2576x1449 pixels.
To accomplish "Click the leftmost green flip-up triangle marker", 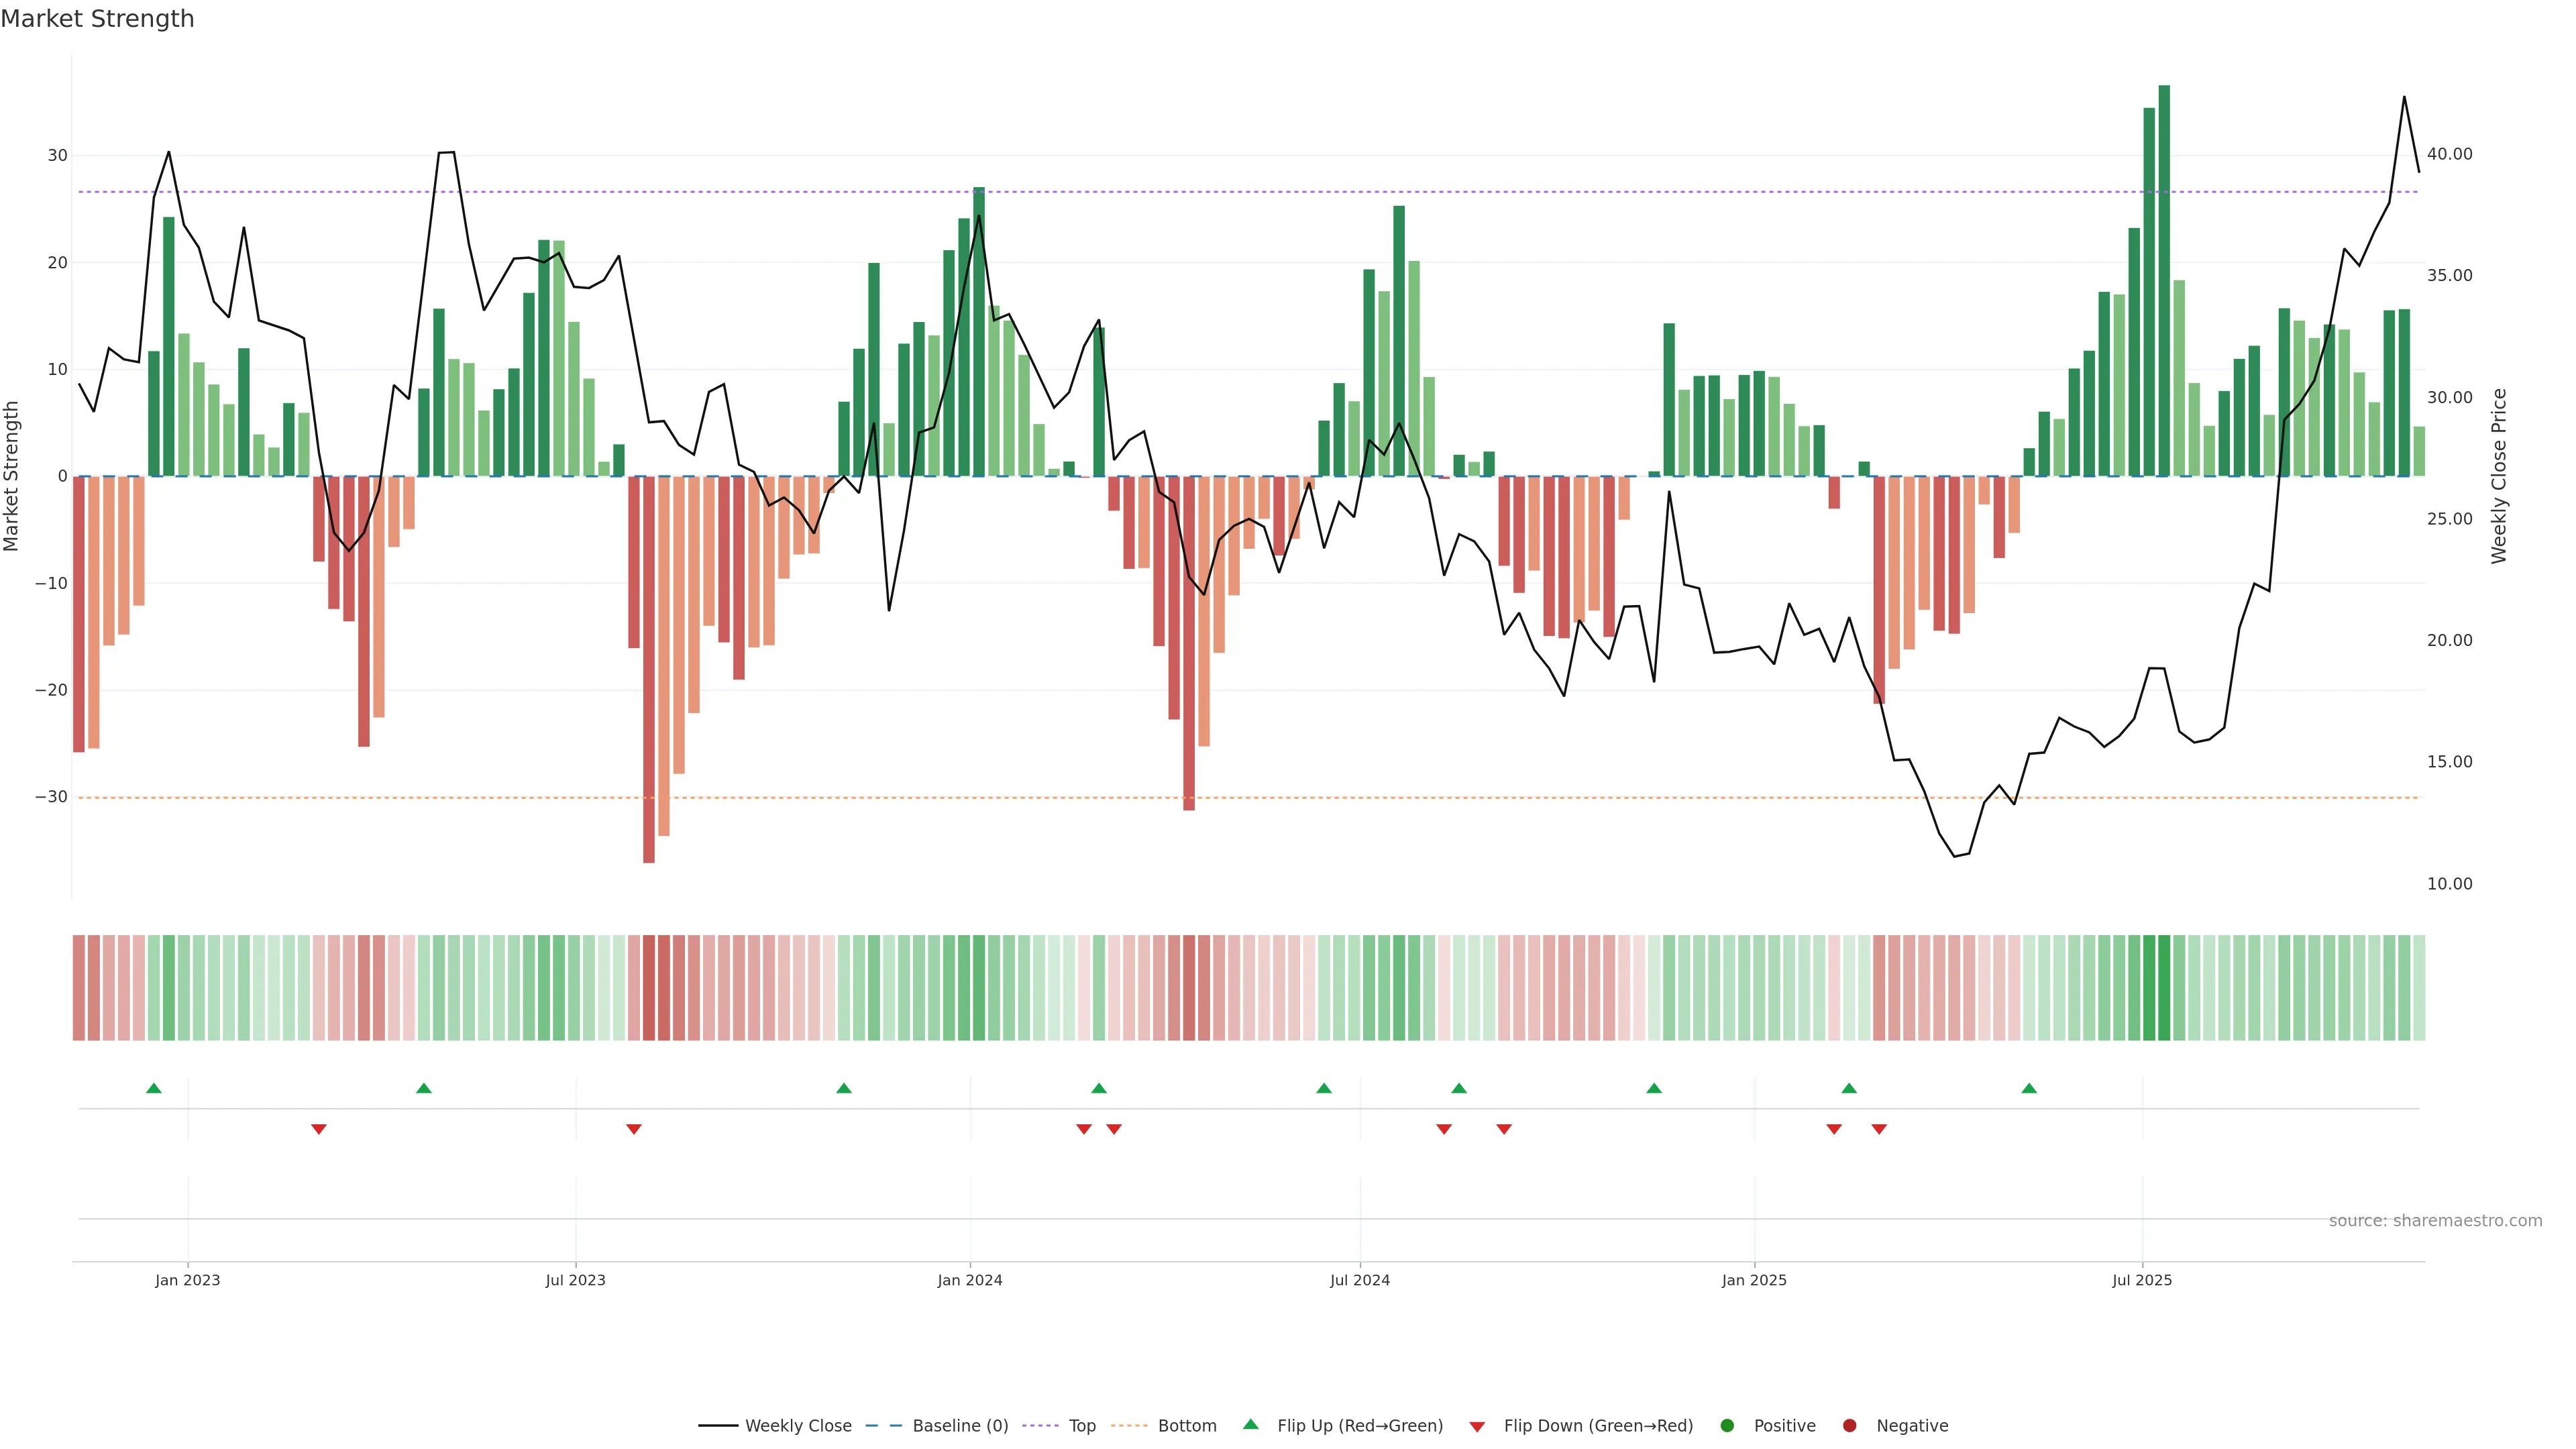I will (154, 1088).
